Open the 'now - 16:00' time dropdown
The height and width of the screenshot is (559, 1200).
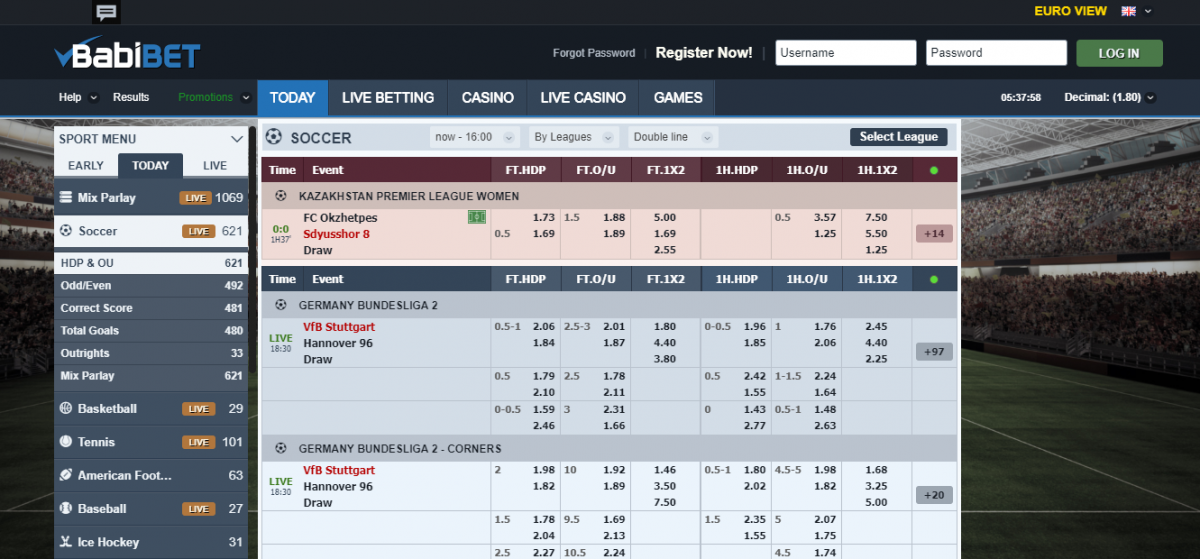pos(474,137)
